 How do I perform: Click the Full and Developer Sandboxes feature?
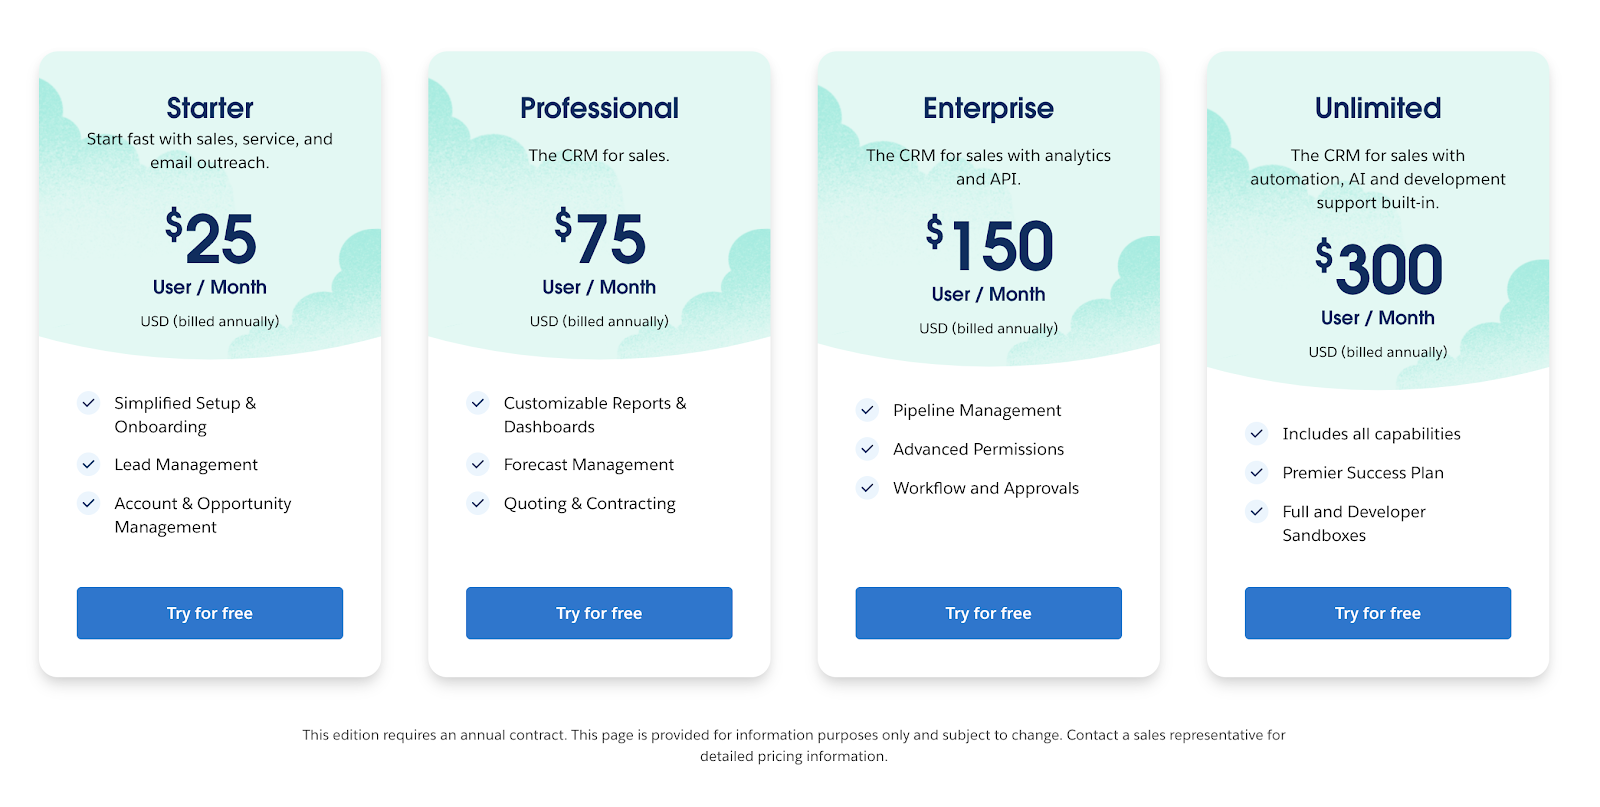[x=1353, y=523]
